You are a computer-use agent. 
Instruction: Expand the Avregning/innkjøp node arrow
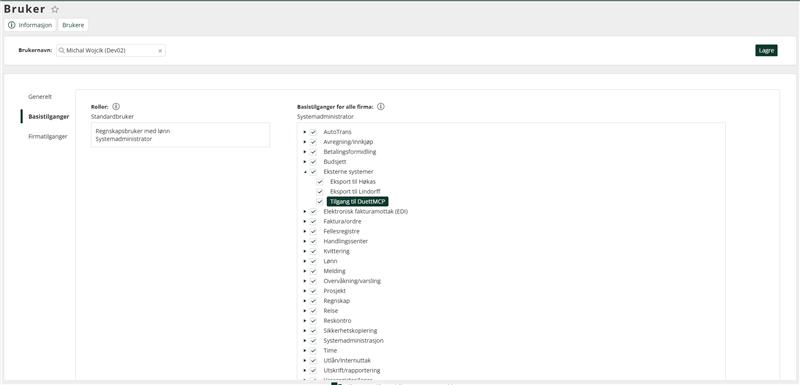point(305,142)
